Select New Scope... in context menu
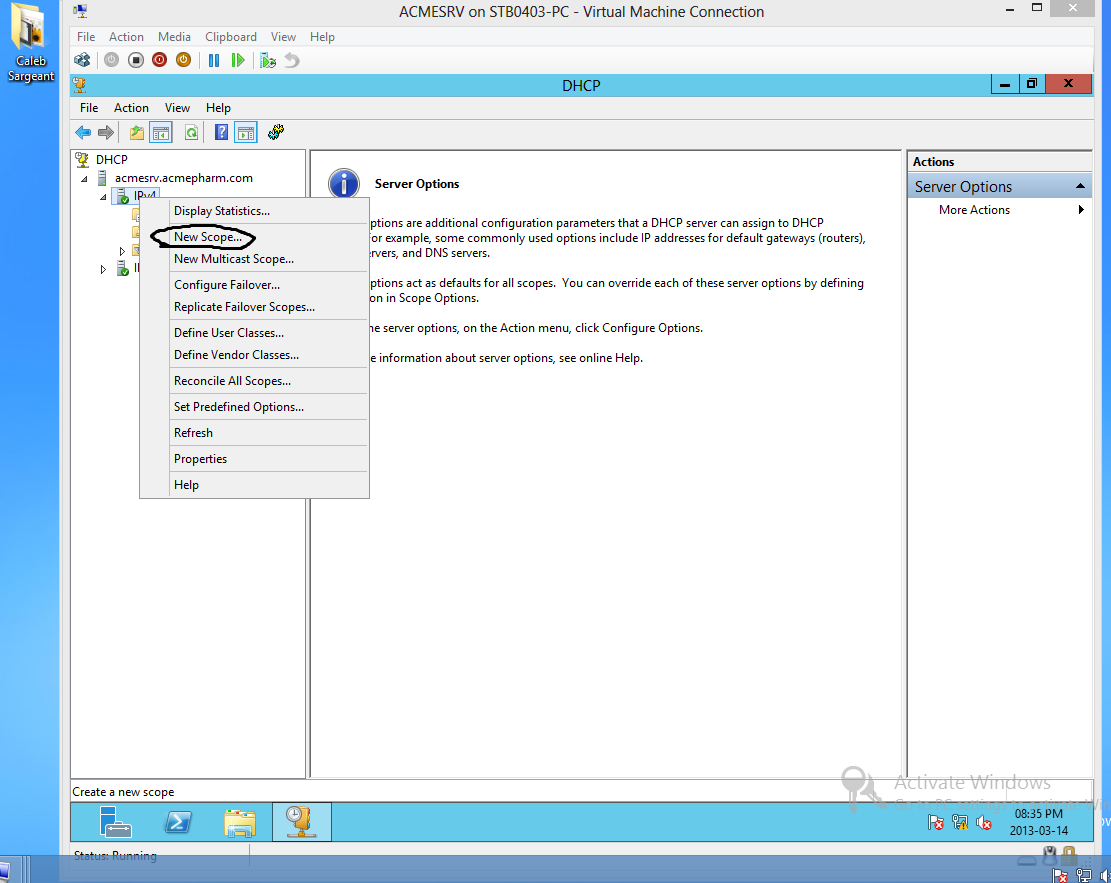 (208, 237)
